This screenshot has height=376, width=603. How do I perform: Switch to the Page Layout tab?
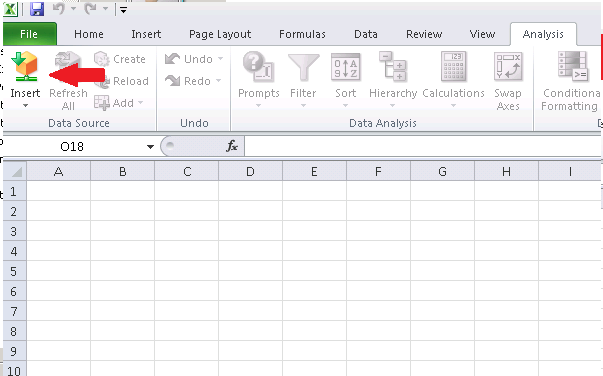(x=220, y=34)
